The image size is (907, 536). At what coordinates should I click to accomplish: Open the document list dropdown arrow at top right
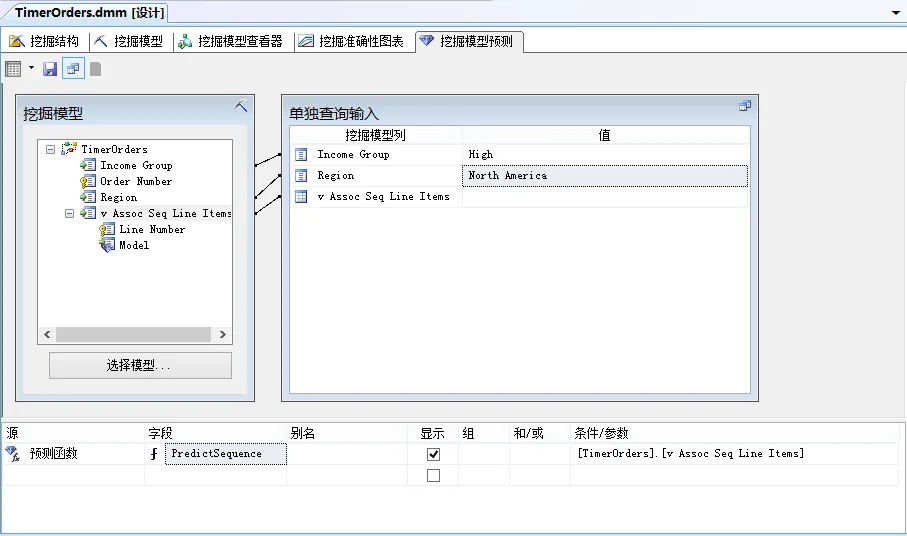pos(895,12)
